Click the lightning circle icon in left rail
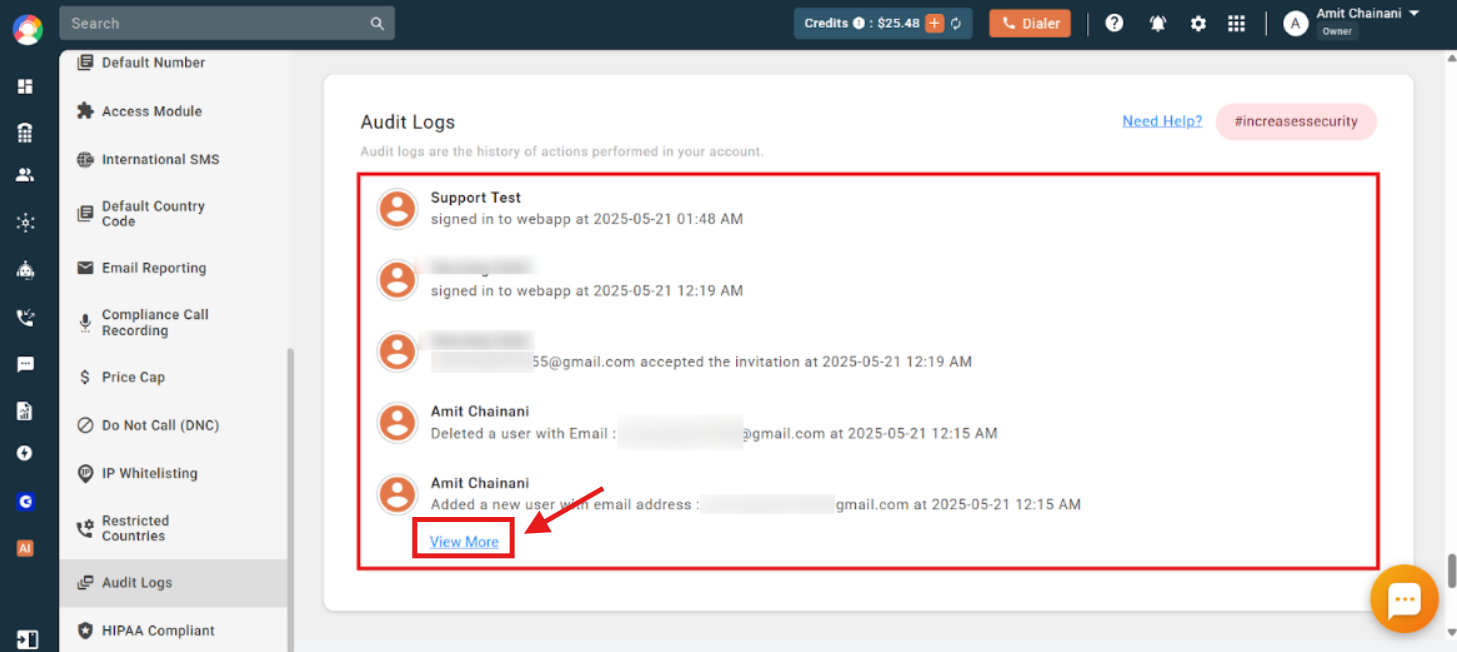Image resolution: width=1457 pixels, height=652 pixels. point(25,453)
